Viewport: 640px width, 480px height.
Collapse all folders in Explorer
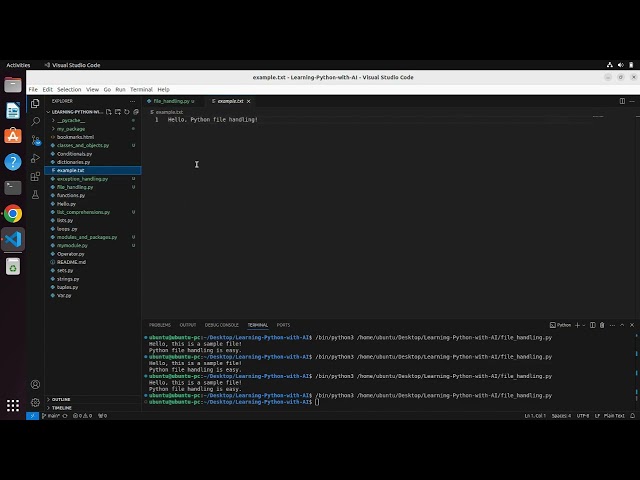(136, 112)
